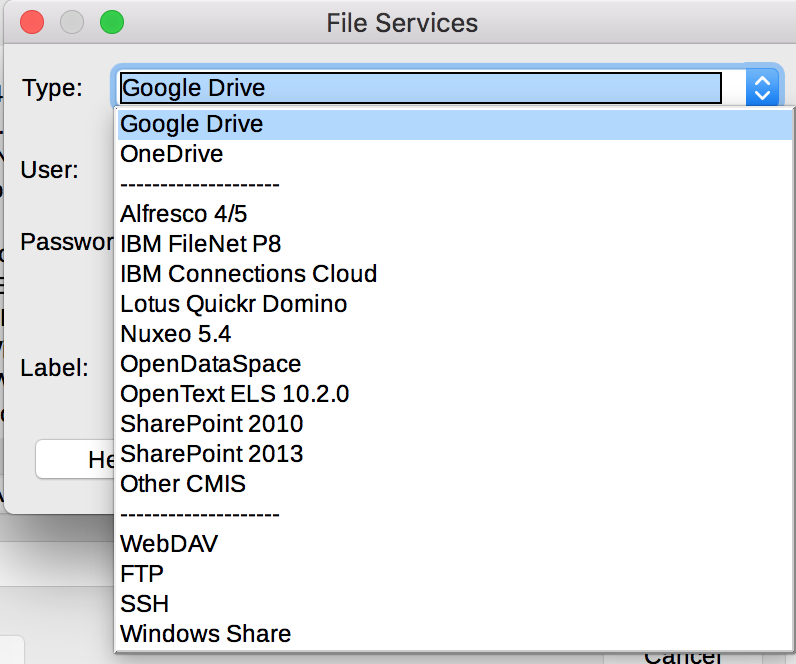796x664 pixels.
Task: Select SSH option in the list
Action: (455, 604)
